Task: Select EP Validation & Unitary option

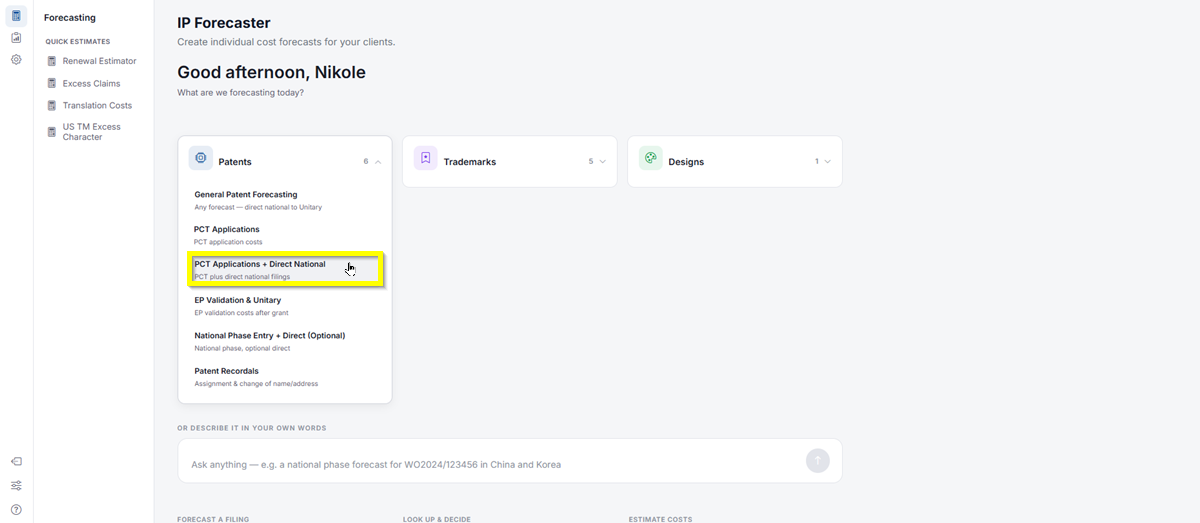Action: [x=285, y=306]
